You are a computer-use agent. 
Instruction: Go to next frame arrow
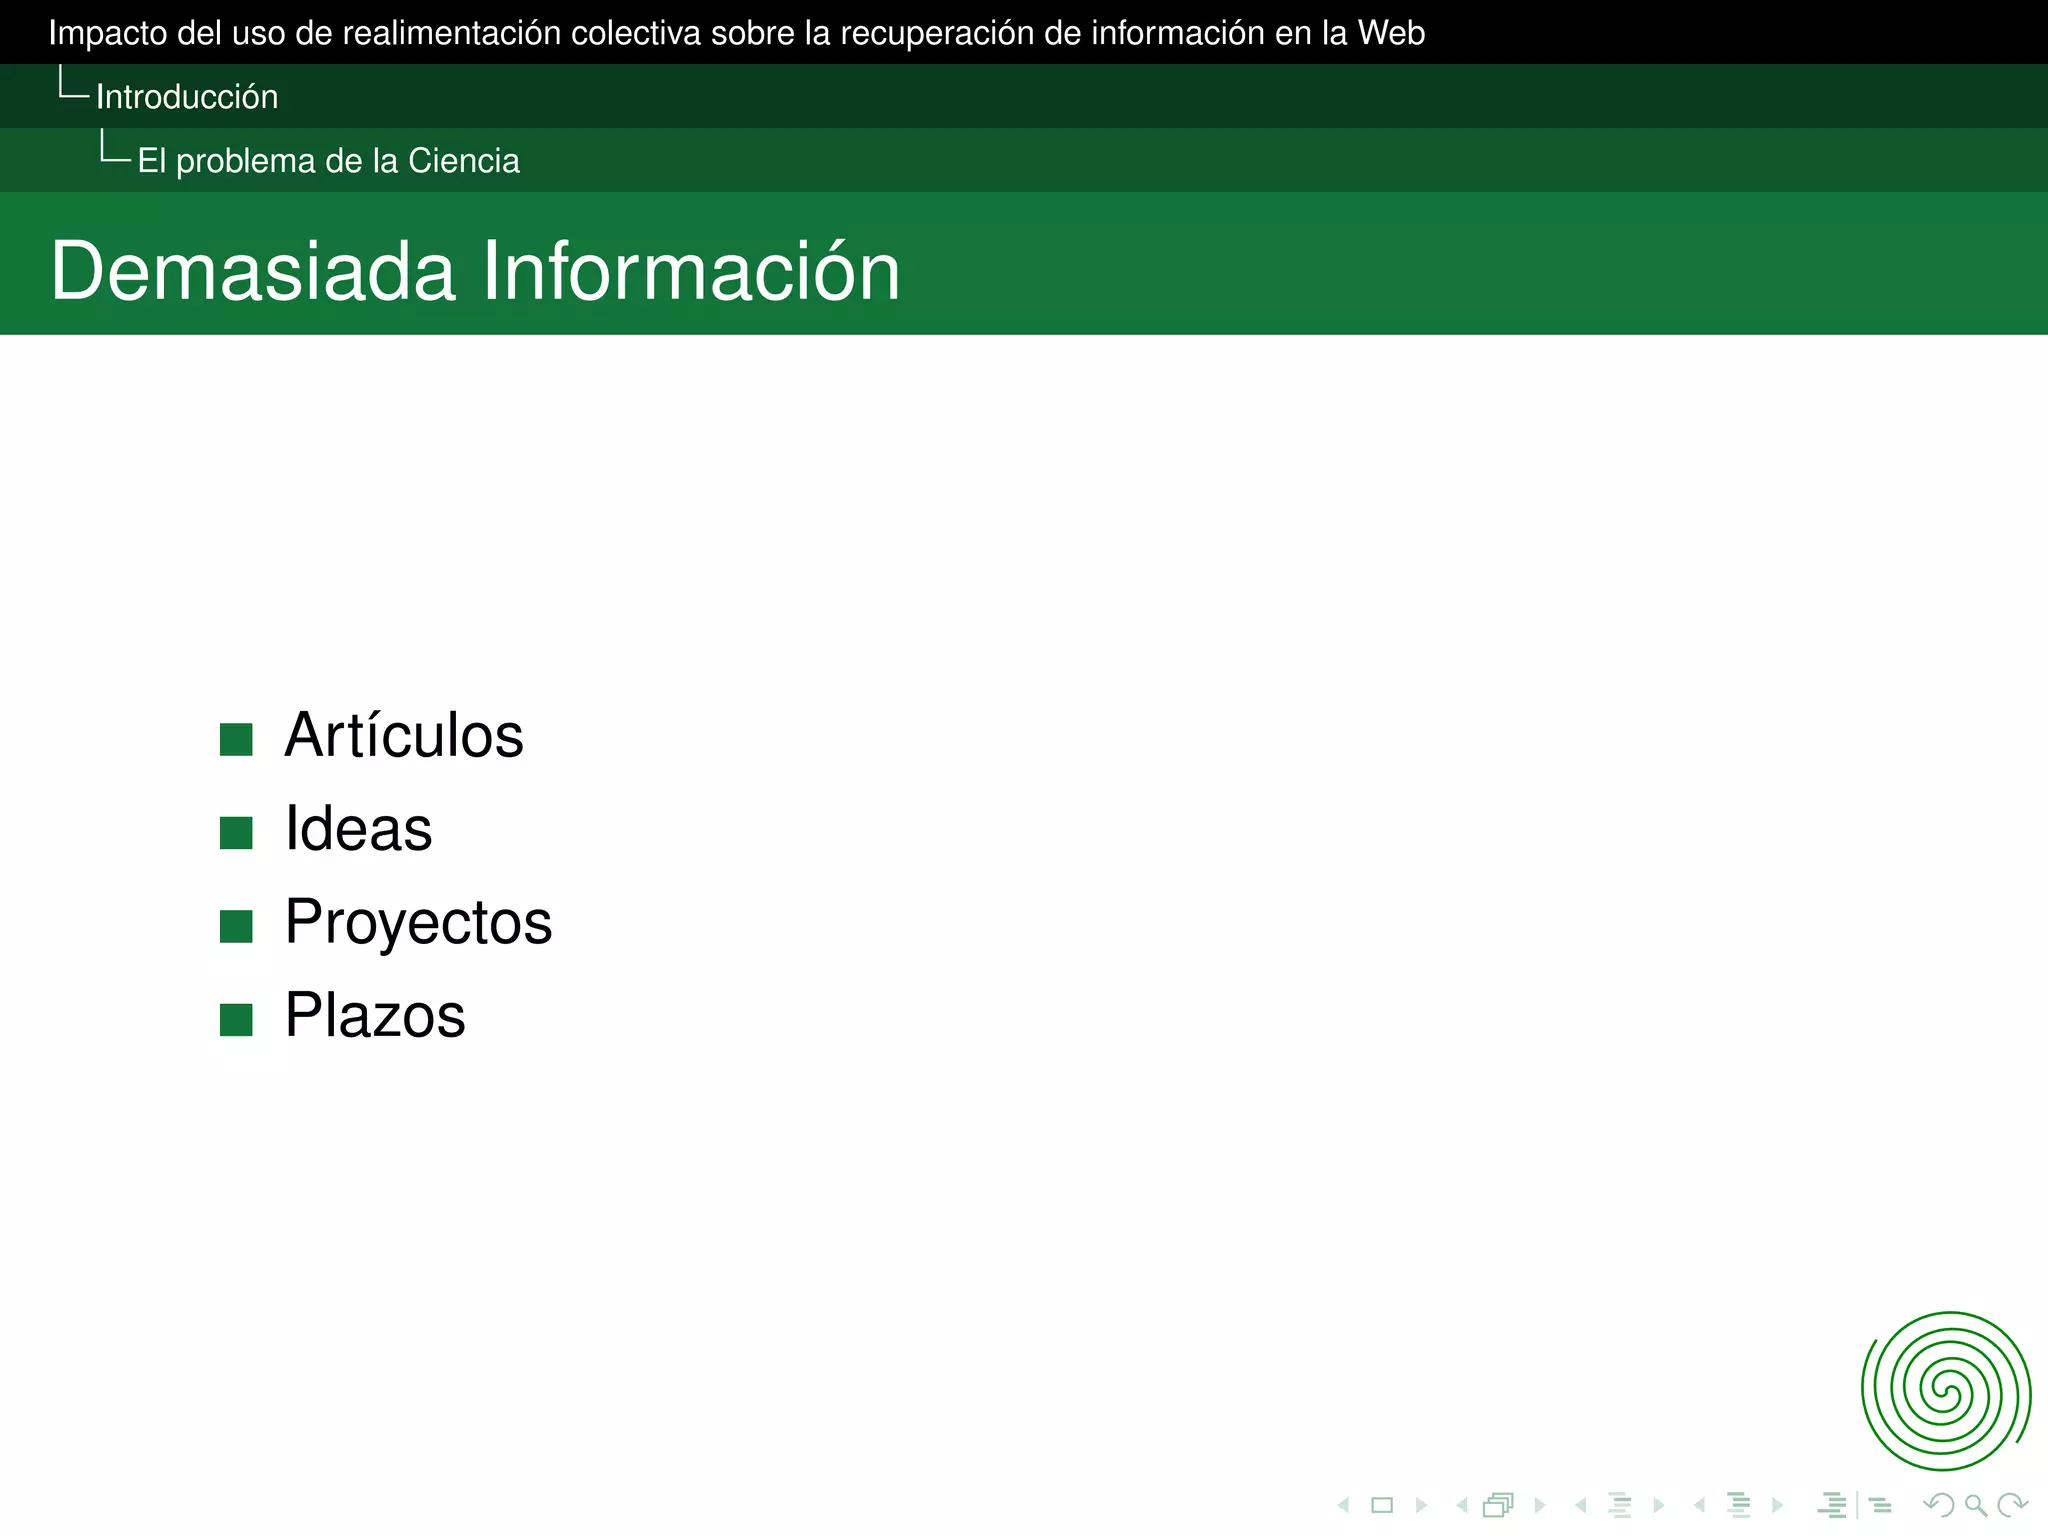point(1540,1505)
